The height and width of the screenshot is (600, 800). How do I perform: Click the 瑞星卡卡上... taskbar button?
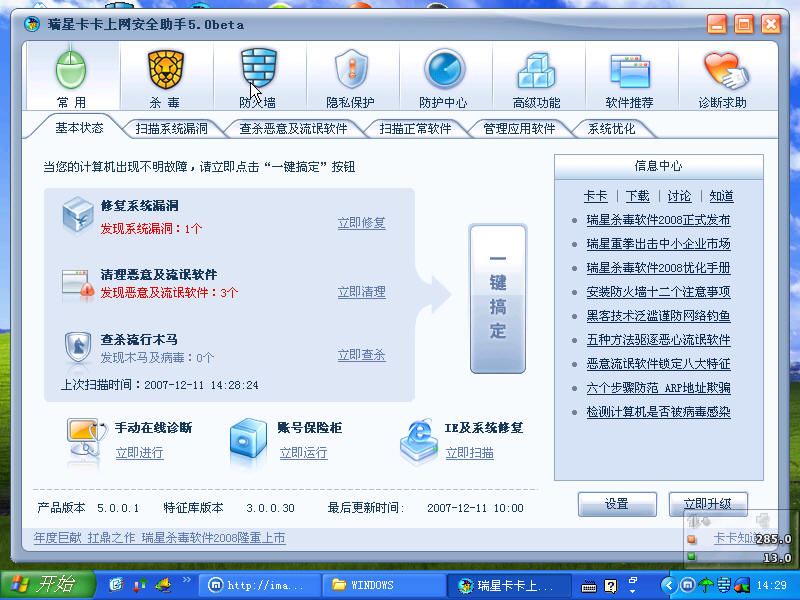(509, 585)
